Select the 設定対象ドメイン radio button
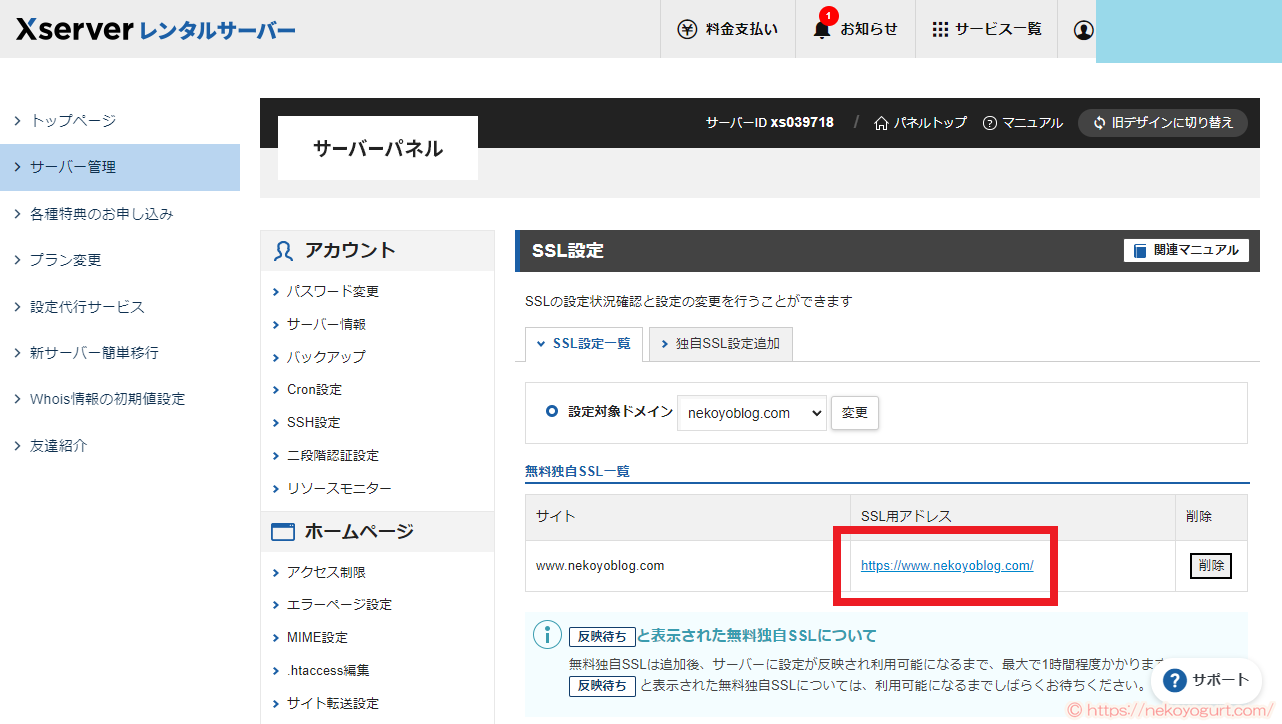The height and width of the screenshot is (724, 1282). (x=552, y=411)
